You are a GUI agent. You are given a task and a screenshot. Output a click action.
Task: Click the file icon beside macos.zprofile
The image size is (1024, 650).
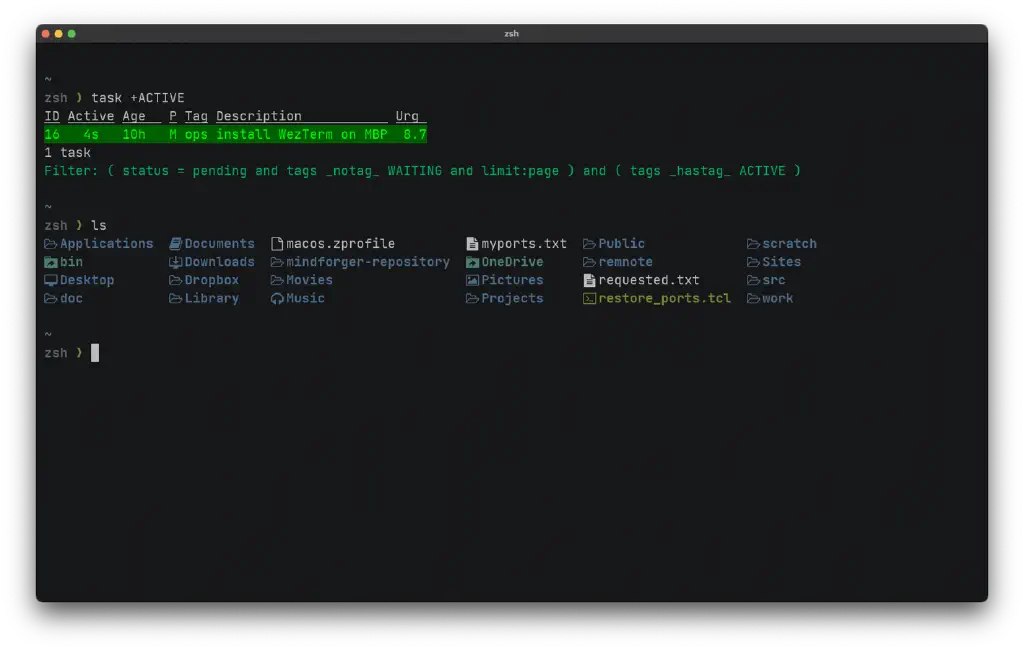pyautogui.click(x=277, y=244)
